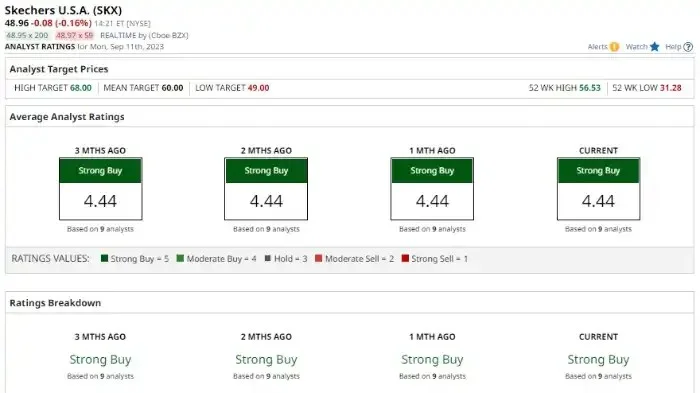Click the price change -0.08 (-0.16%)
This screenshot has width=700, height=393.
coord(61,23)
